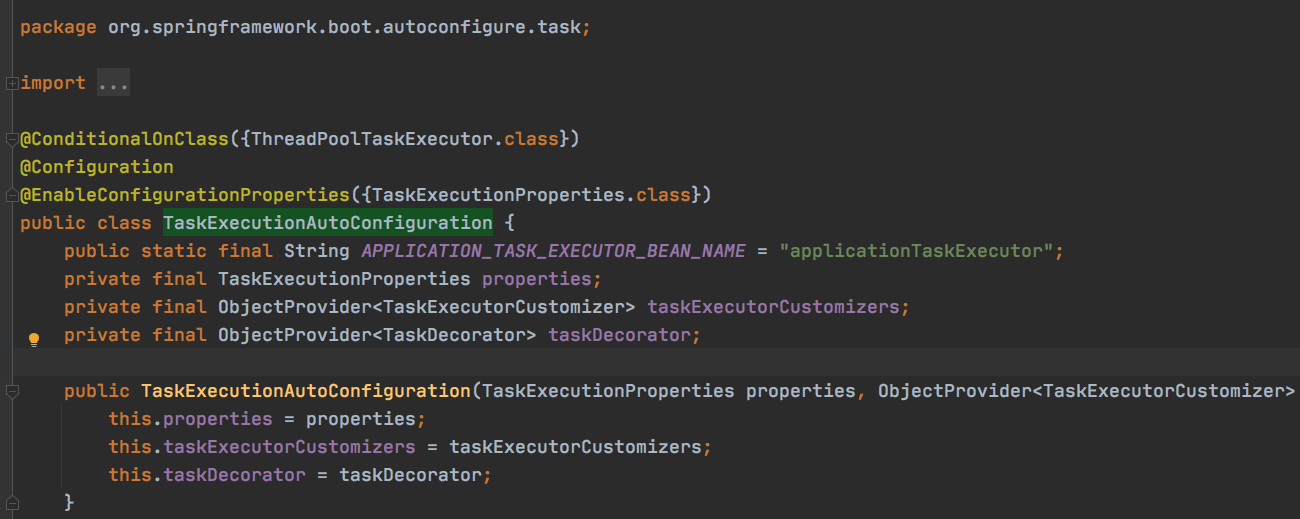Collapse the TaskExecutionAutoConfiguration constructor fold
Image resolution: width=1300 pixels, height=519 pixels.
click(11, 391)
